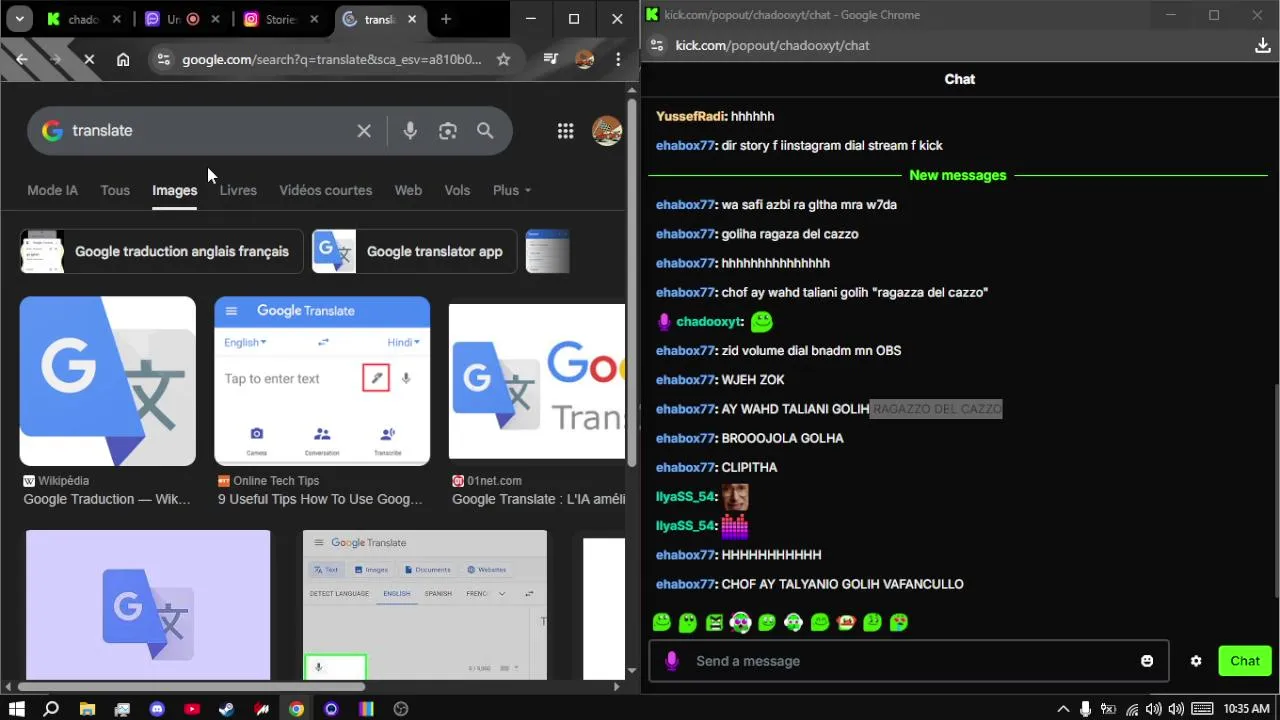Select 'Google translator app' suggestion chip
The image size is (1280, 720).
tap(414, 251)
